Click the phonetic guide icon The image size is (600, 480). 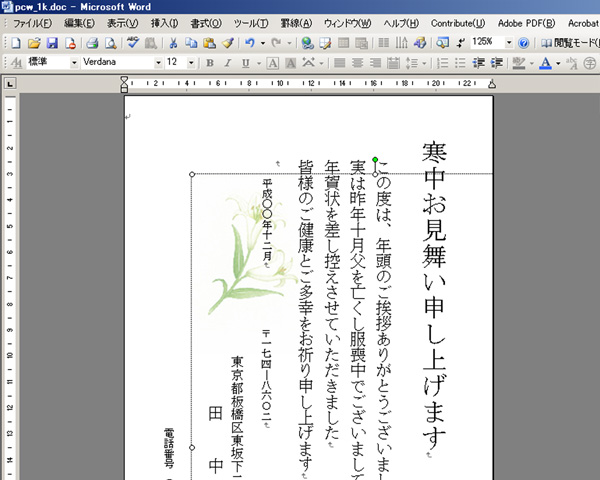(572, 63)
